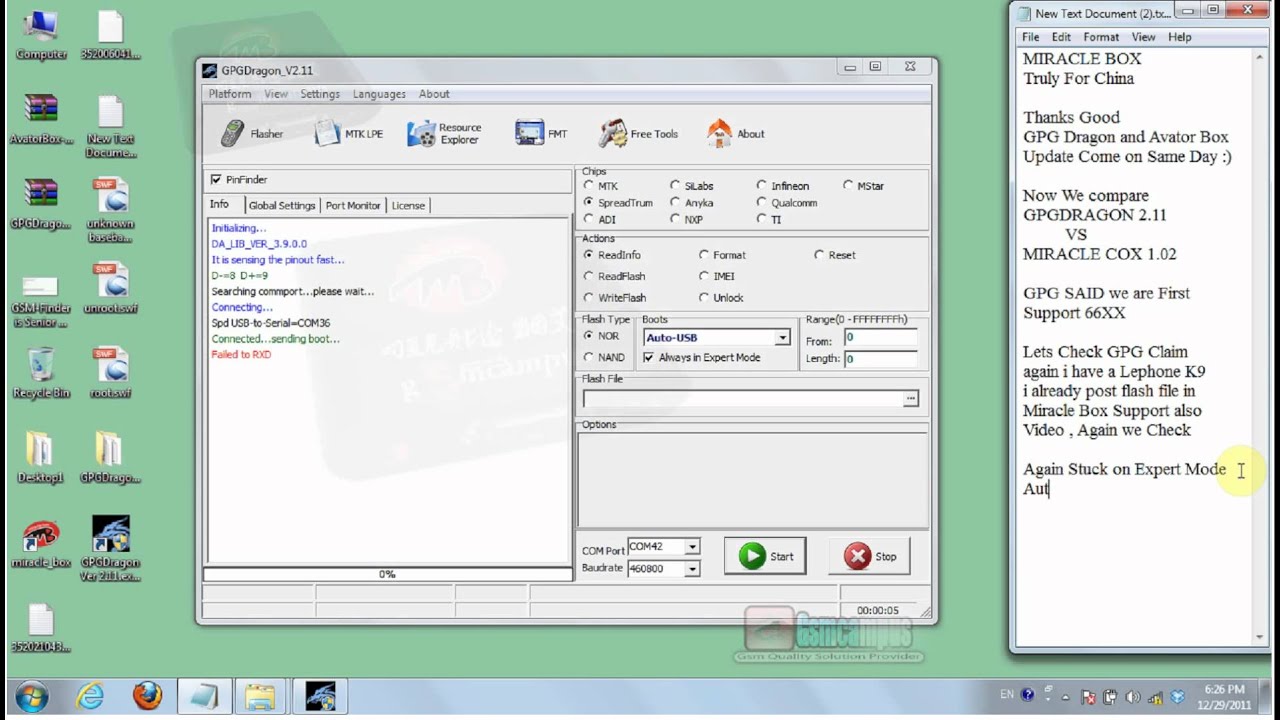Viewport: 1280px width, 720px height.
Task: Browse for flash file with ellipsis button
Action: [x=910, y=399]
